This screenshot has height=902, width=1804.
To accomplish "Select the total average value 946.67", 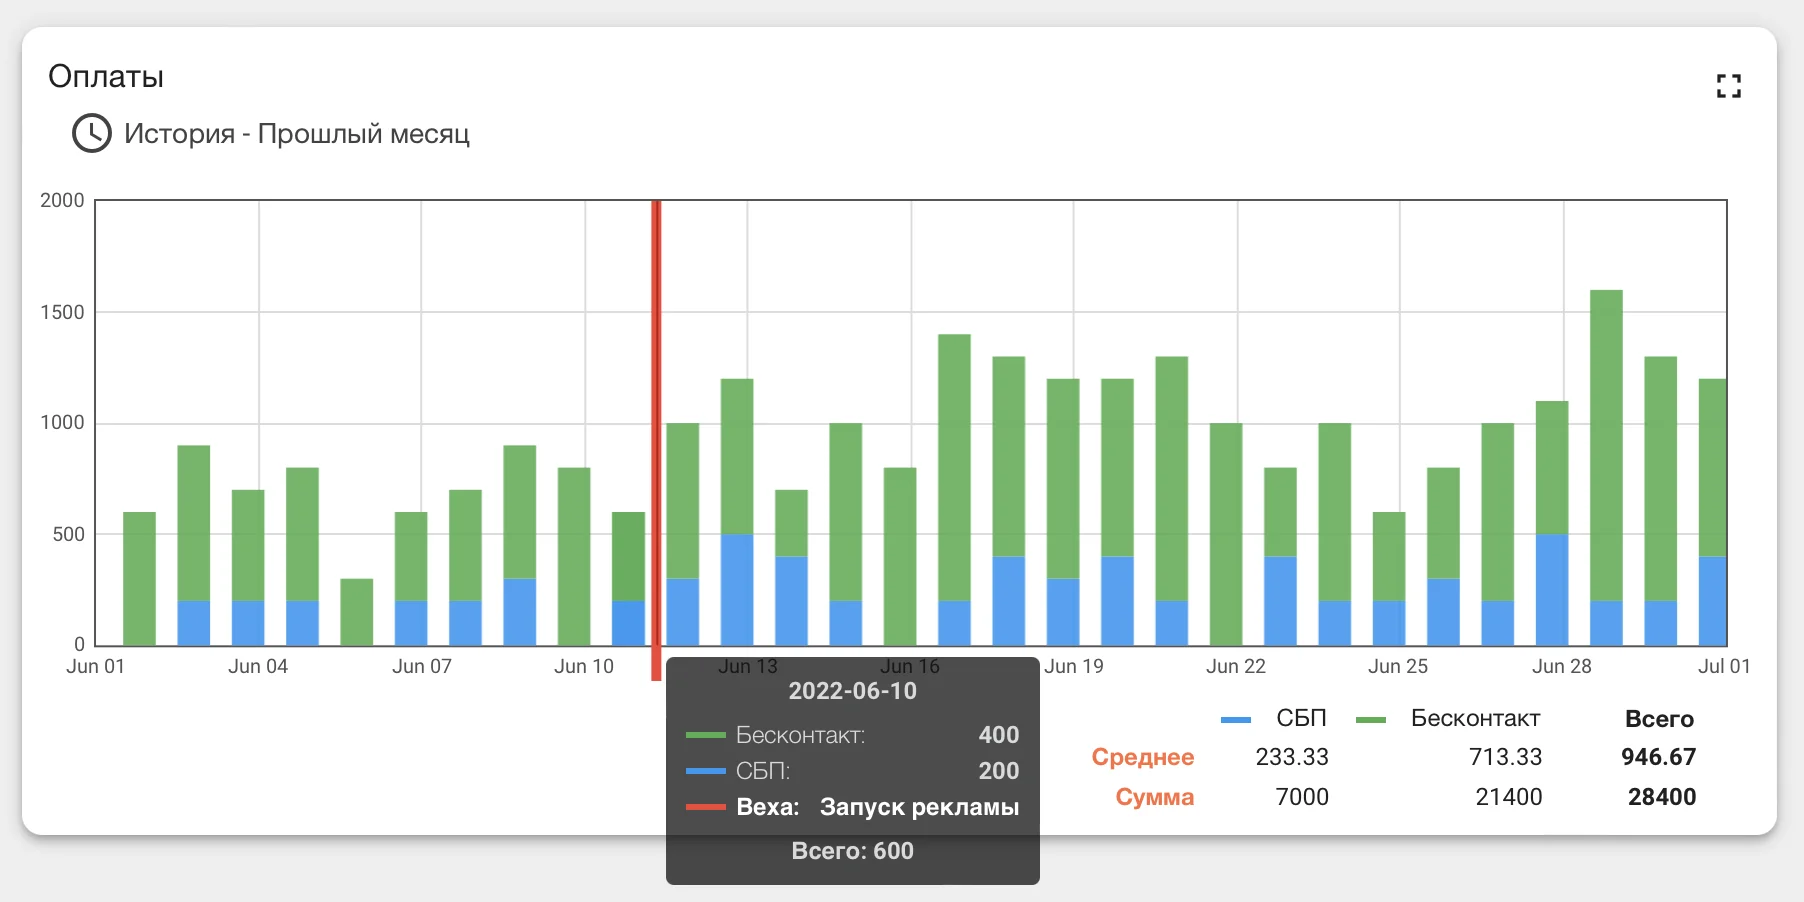I will [1658, 757].
